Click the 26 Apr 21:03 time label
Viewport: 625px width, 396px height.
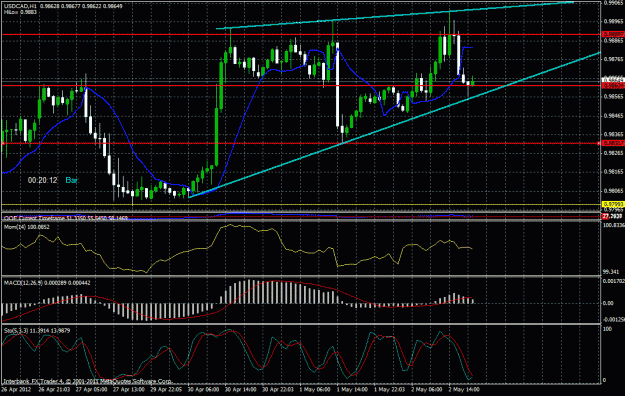click(54, 389)
